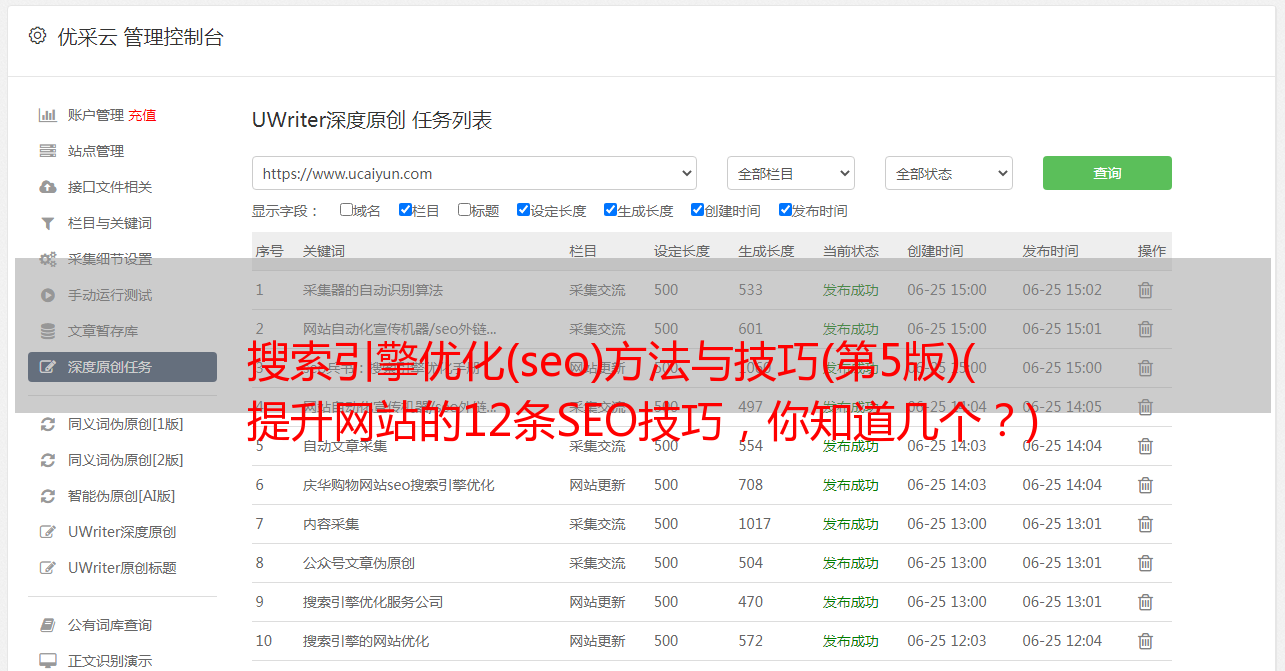
Task: Delete row 10 搜索引擎的网站优化 task
Action: click(1146, 641)
